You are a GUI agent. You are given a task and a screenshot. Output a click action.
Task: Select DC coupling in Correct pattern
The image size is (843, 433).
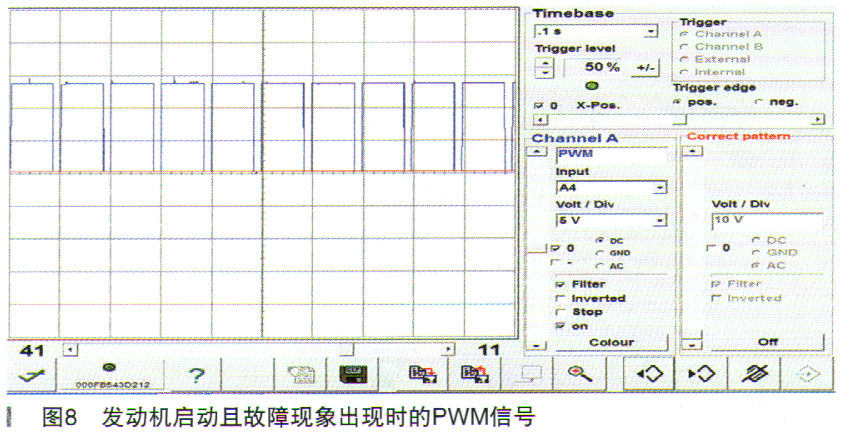[756, 240]
